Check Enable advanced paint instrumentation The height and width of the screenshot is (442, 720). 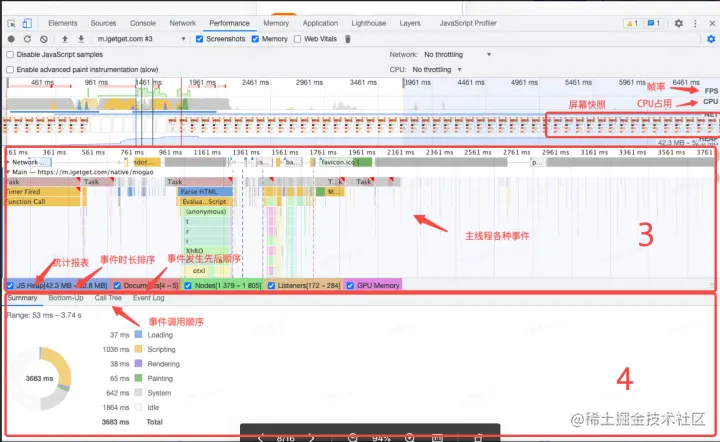point(10,70)
